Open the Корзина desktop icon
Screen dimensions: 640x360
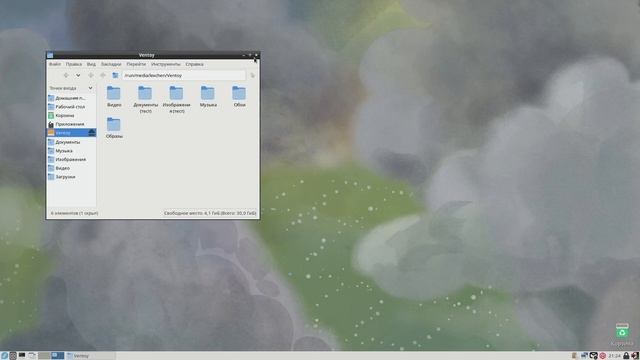(622, 334)
